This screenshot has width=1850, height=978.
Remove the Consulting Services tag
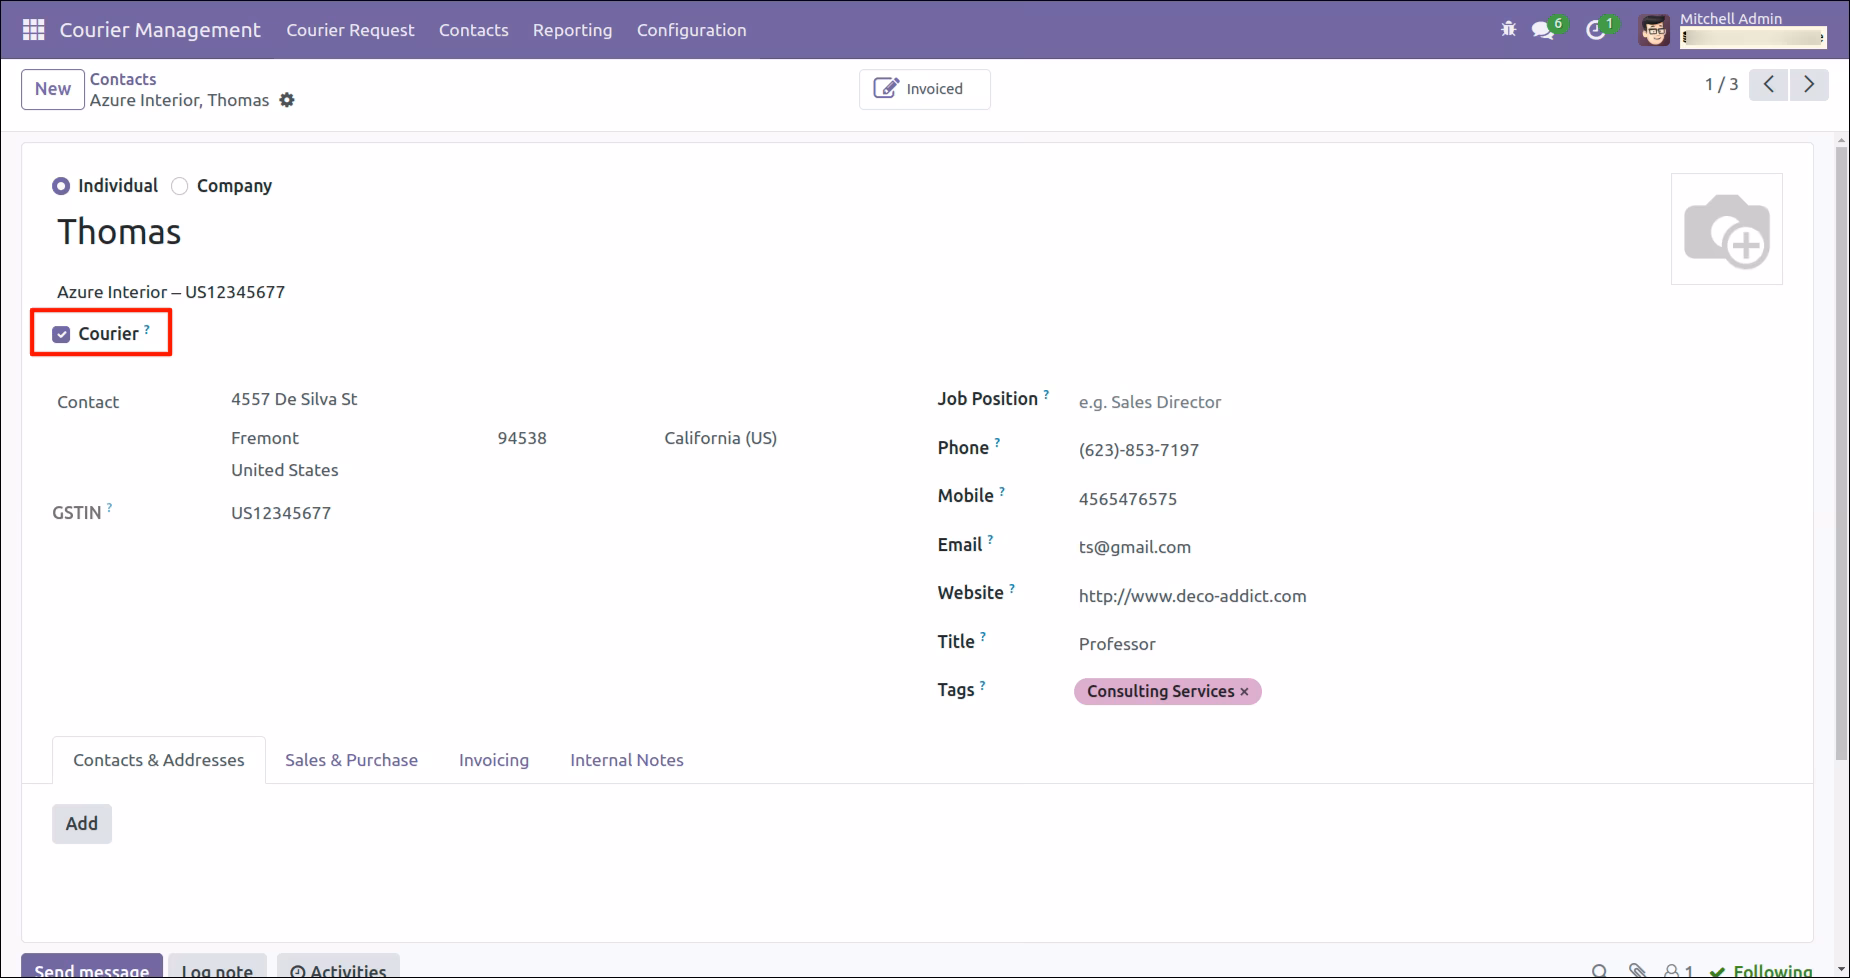pyautogui.click(x=1244, y=692)
